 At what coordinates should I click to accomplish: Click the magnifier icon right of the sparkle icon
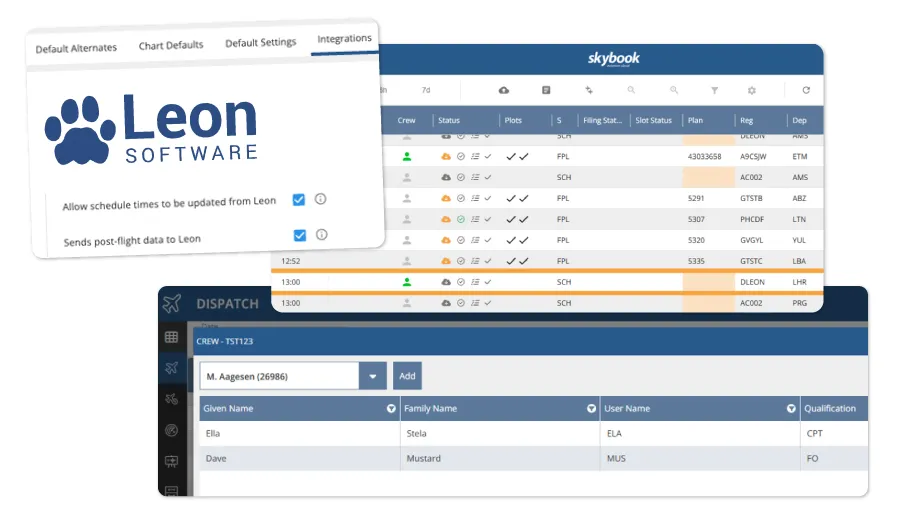pyautogui.click(x=631, y=90)
